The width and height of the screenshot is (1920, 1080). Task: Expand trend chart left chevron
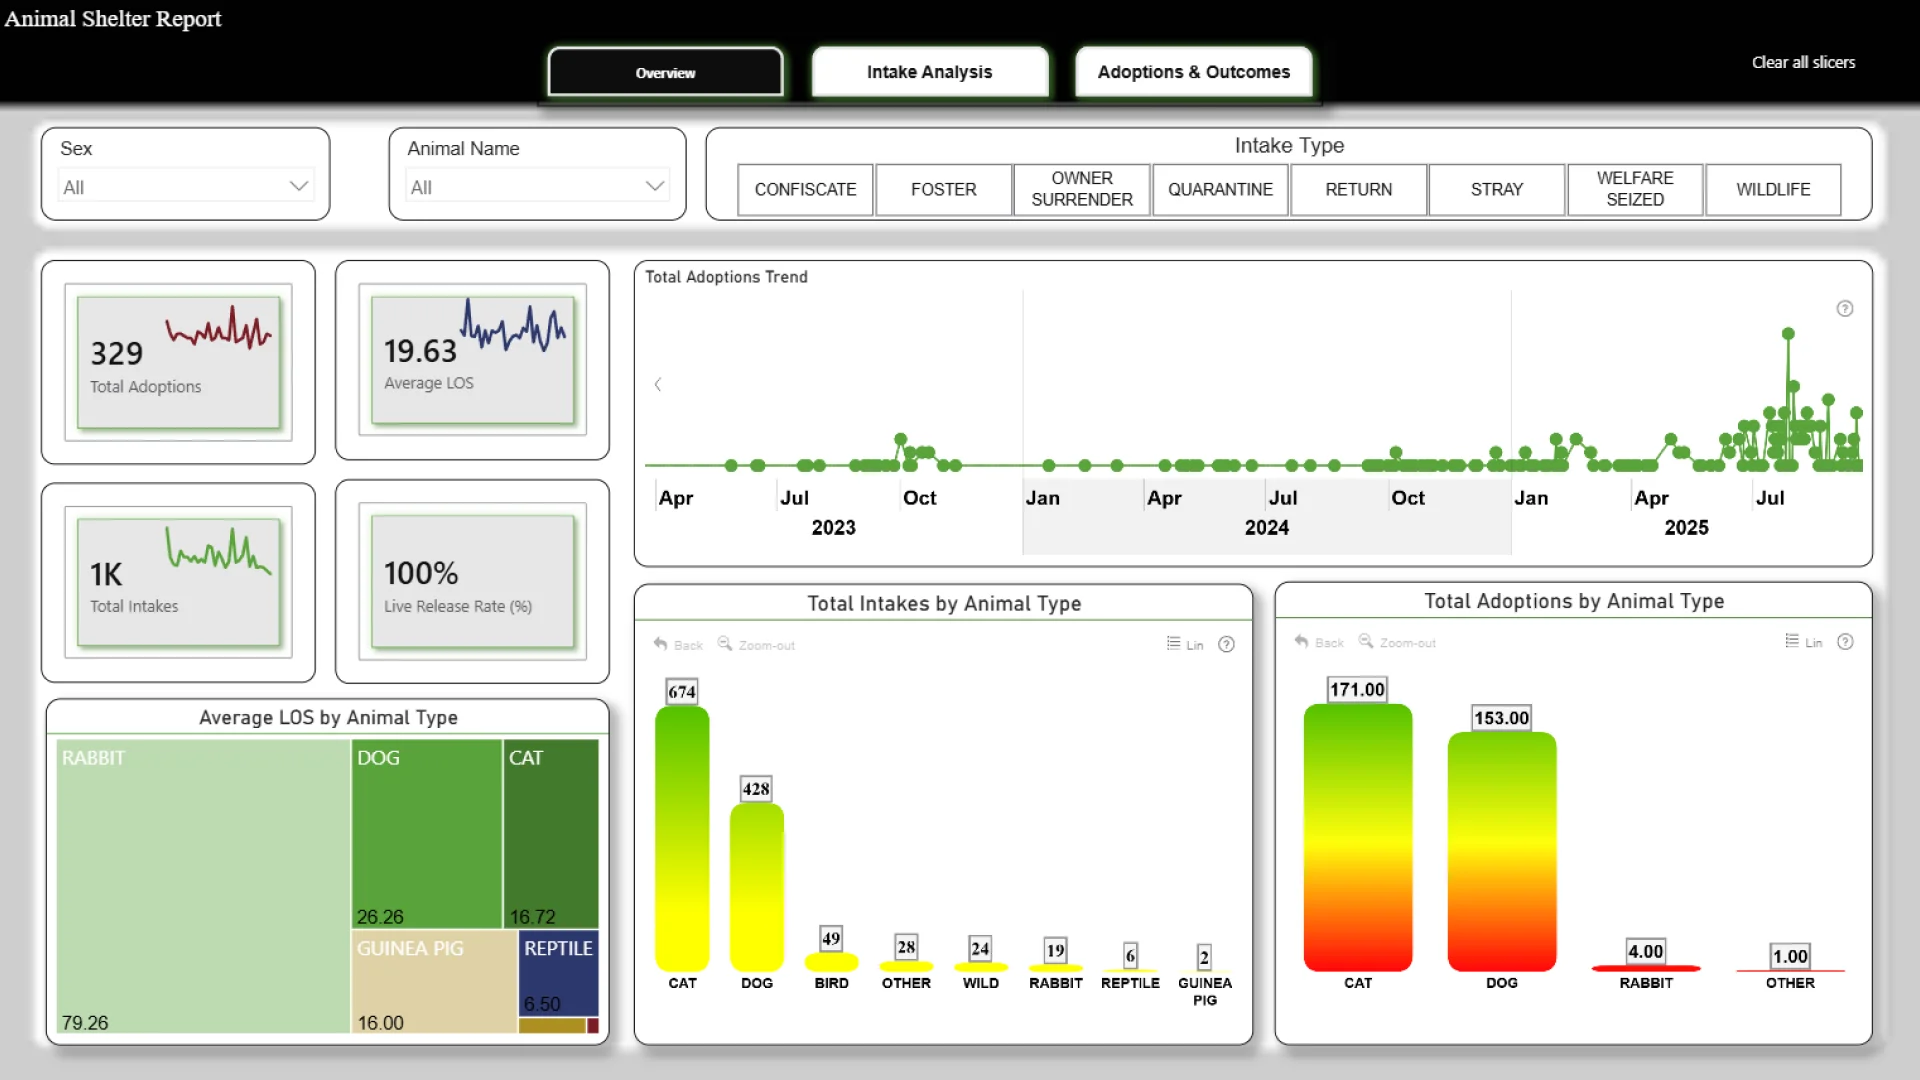[x=658, y=384]
